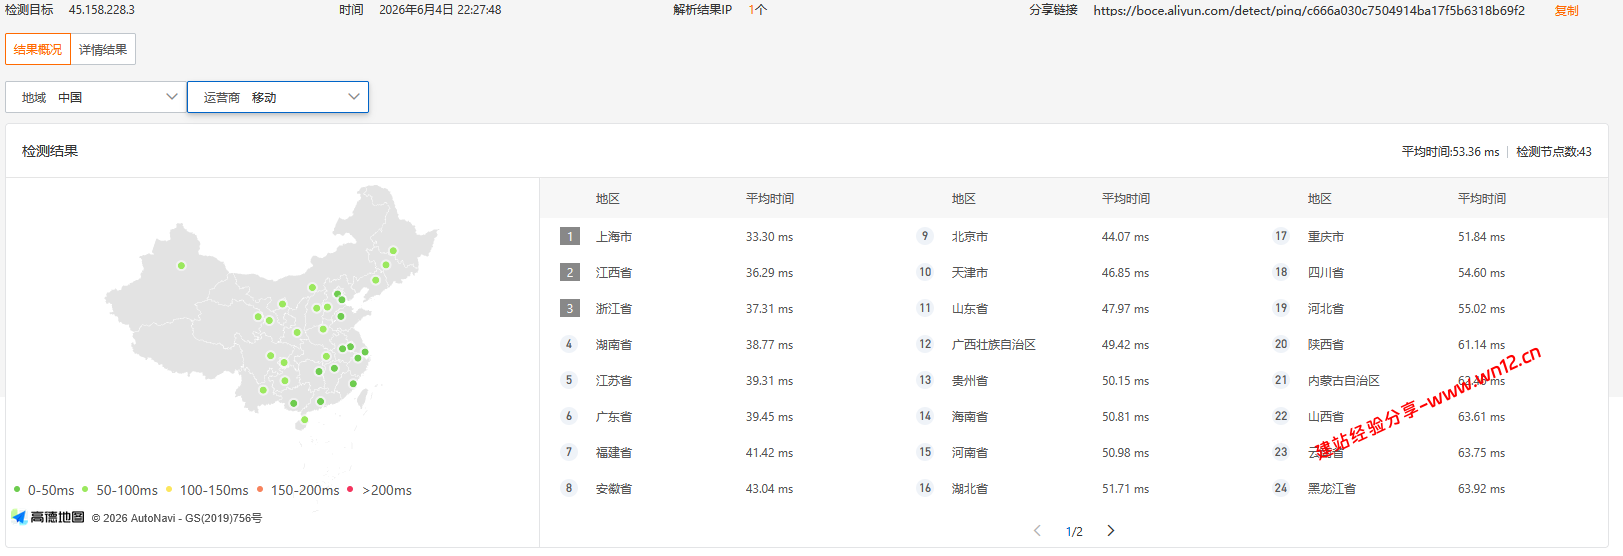Click the 63.92 ms value
The width and height of the screenshot is (1623, 556).
pos(1481,489)
